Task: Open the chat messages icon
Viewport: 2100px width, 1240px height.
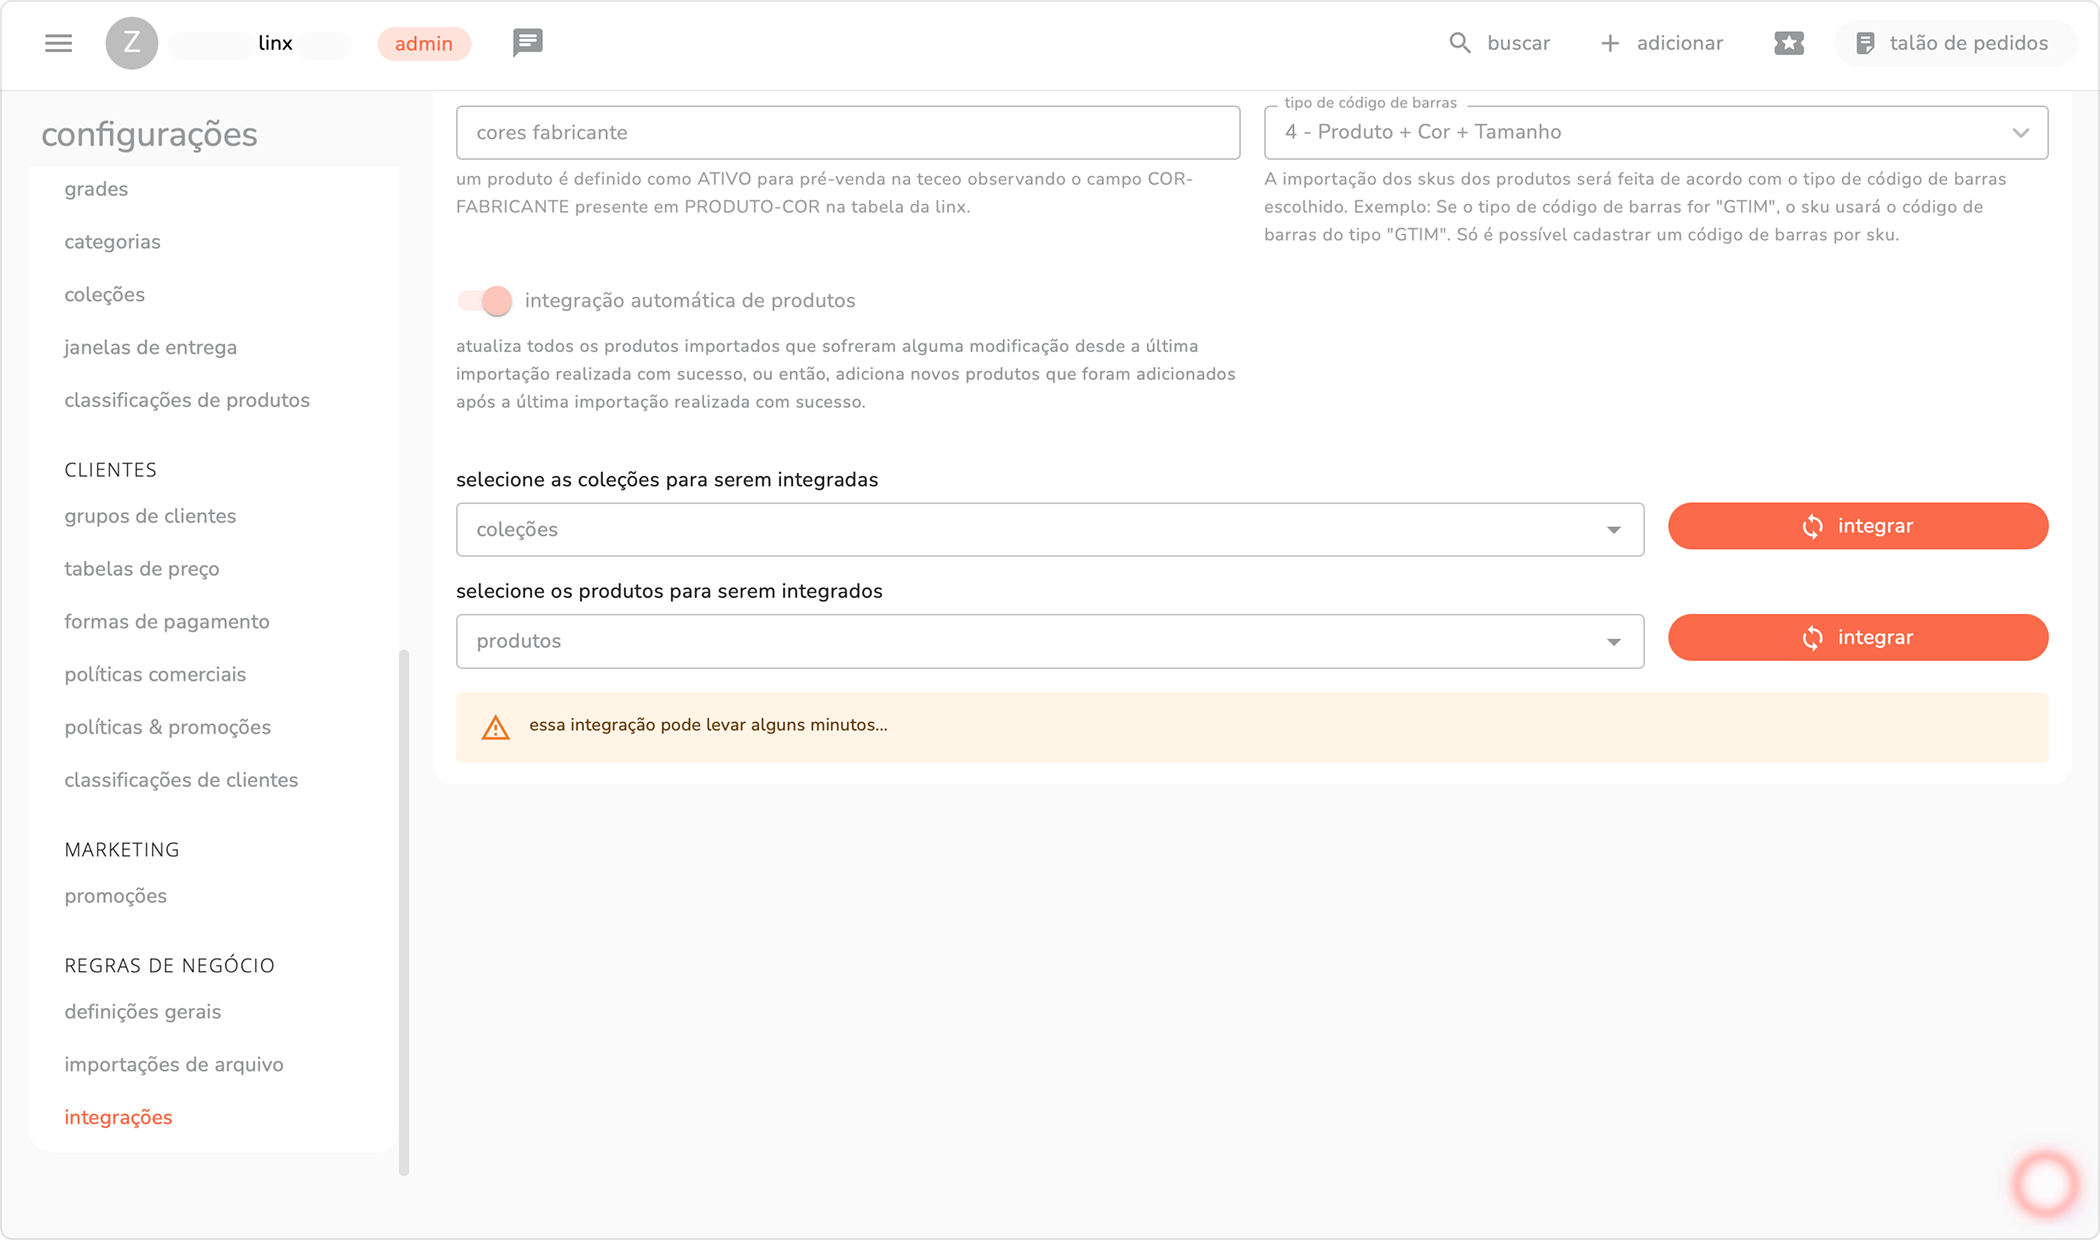Action: pos(527,42)
